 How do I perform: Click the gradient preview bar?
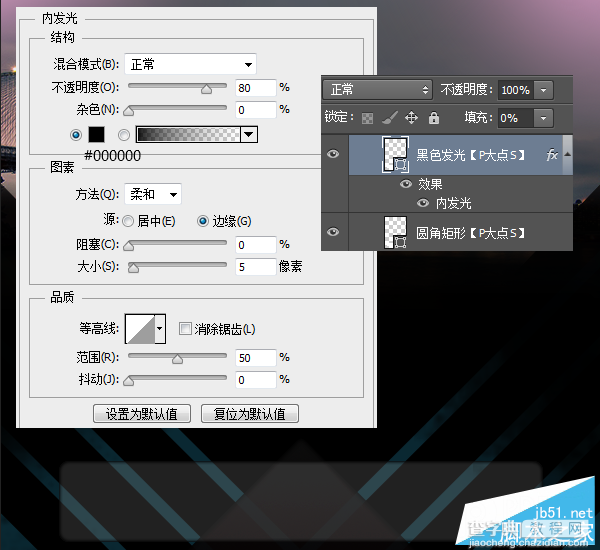(x=188, y=135)
